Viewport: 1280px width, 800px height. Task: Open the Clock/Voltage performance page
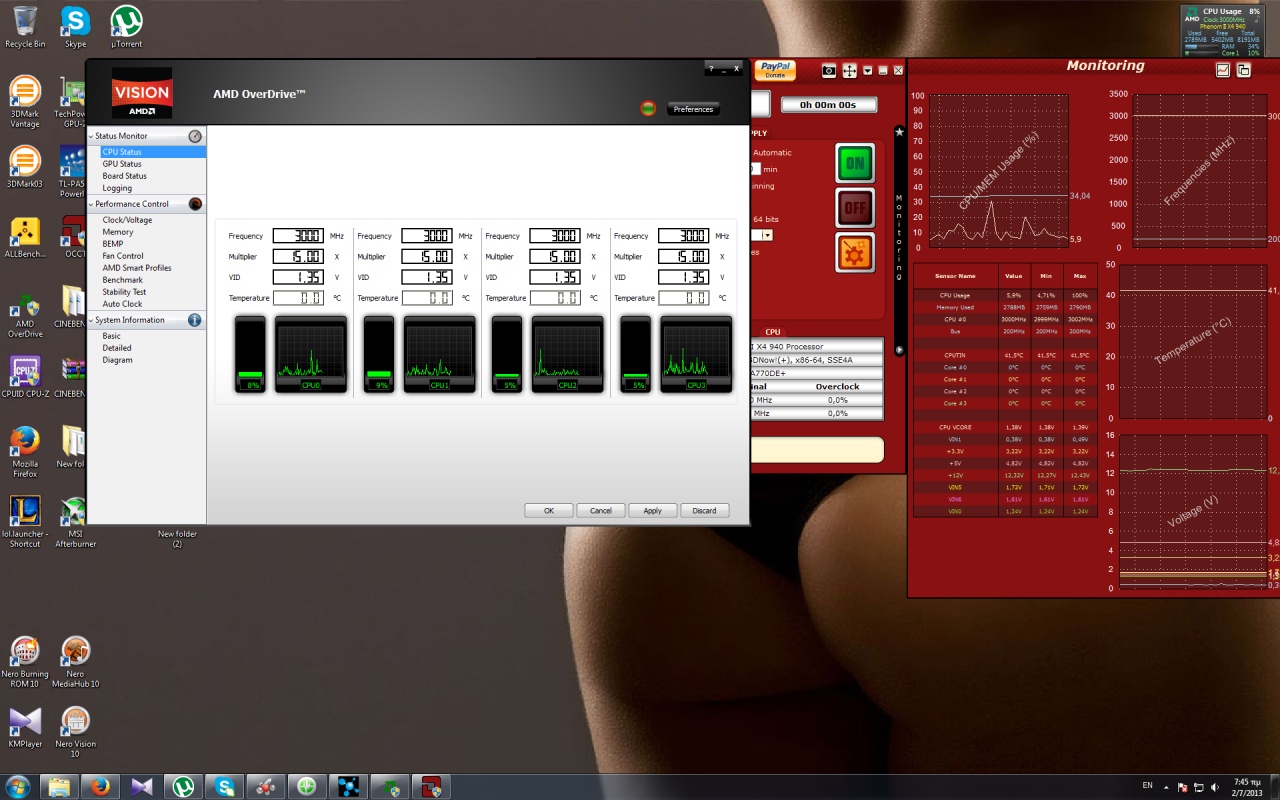127,220
